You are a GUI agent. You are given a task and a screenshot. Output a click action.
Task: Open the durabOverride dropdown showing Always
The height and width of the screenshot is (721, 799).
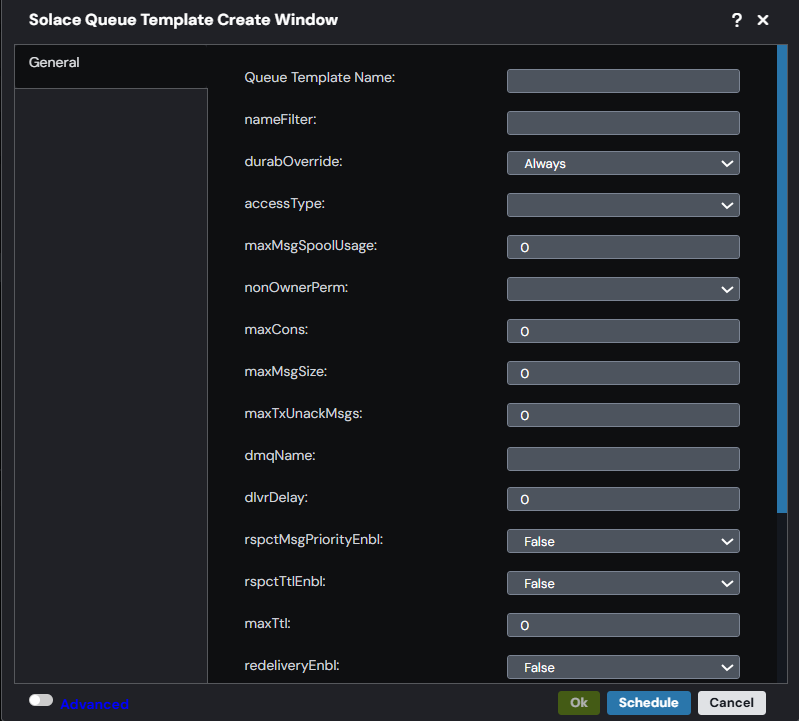pos(623,163)
